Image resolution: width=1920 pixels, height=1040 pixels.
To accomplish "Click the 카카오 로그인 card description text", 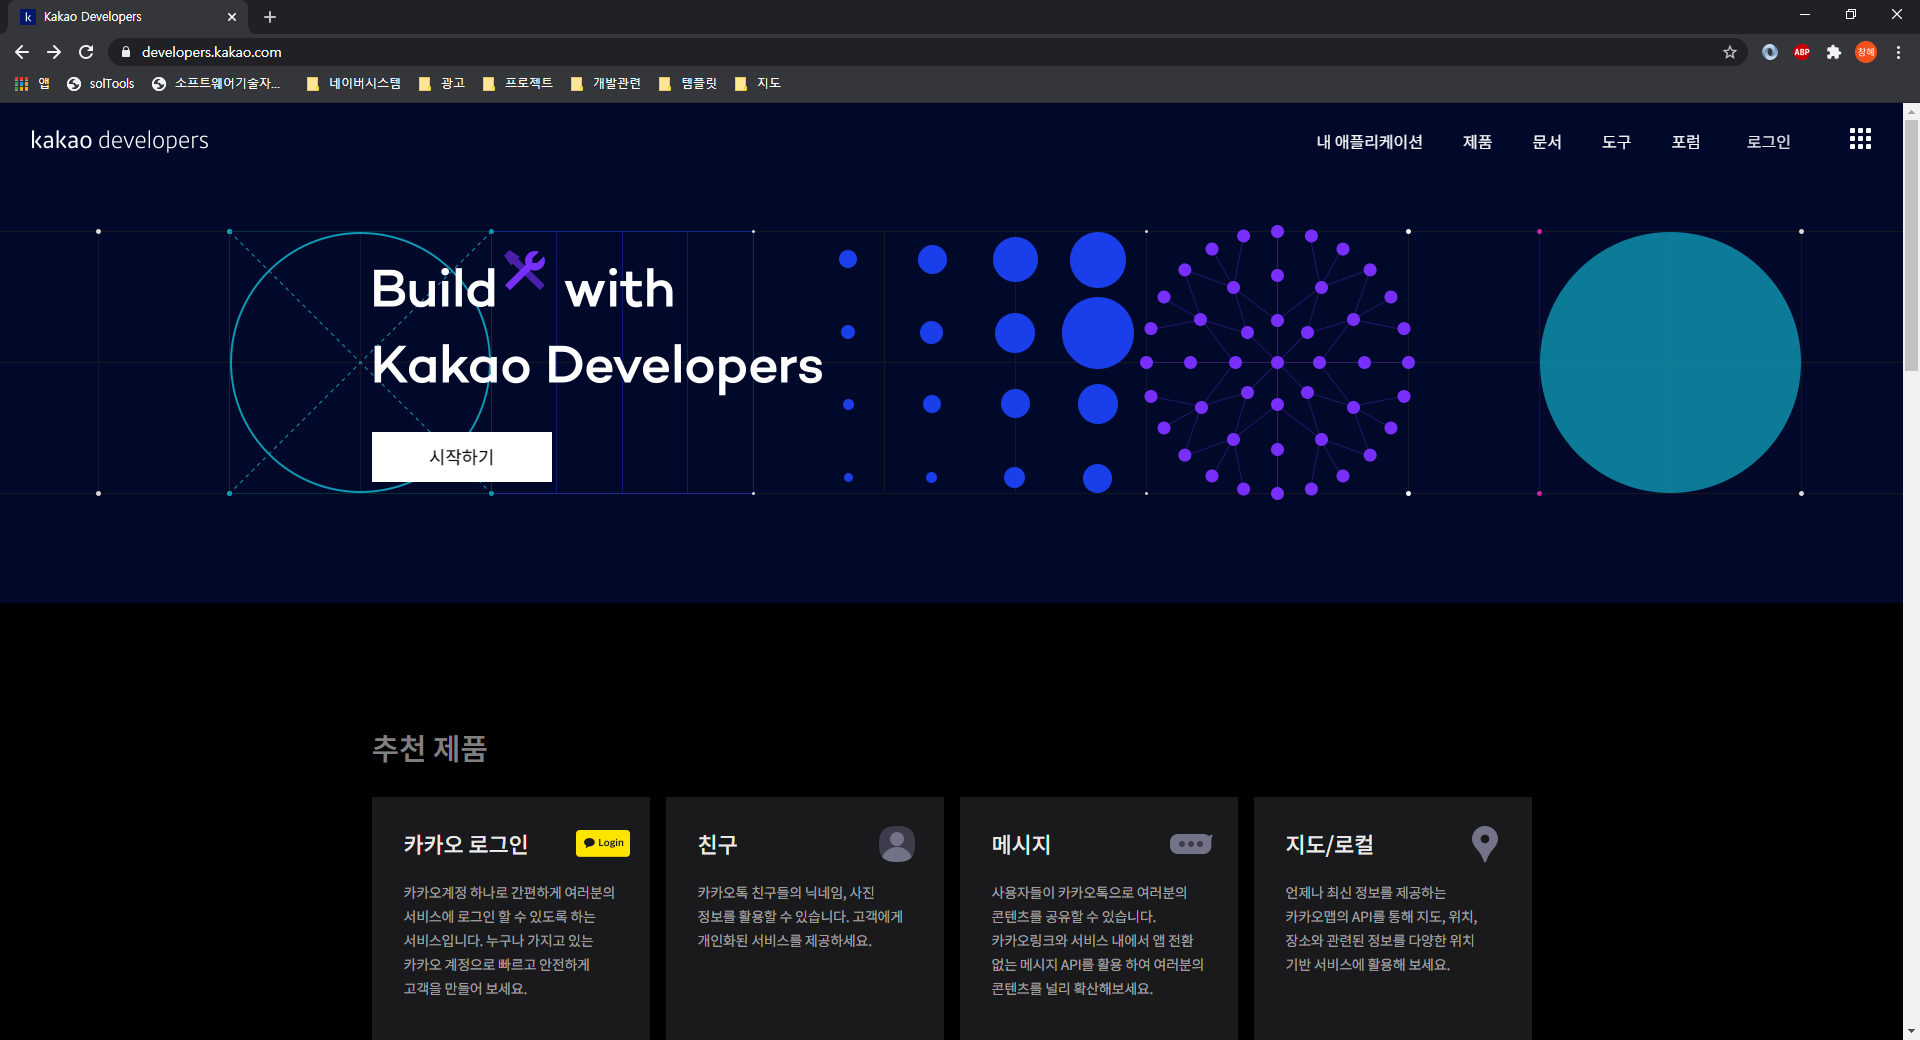I will pyautogui.click(x=509, y=940).
